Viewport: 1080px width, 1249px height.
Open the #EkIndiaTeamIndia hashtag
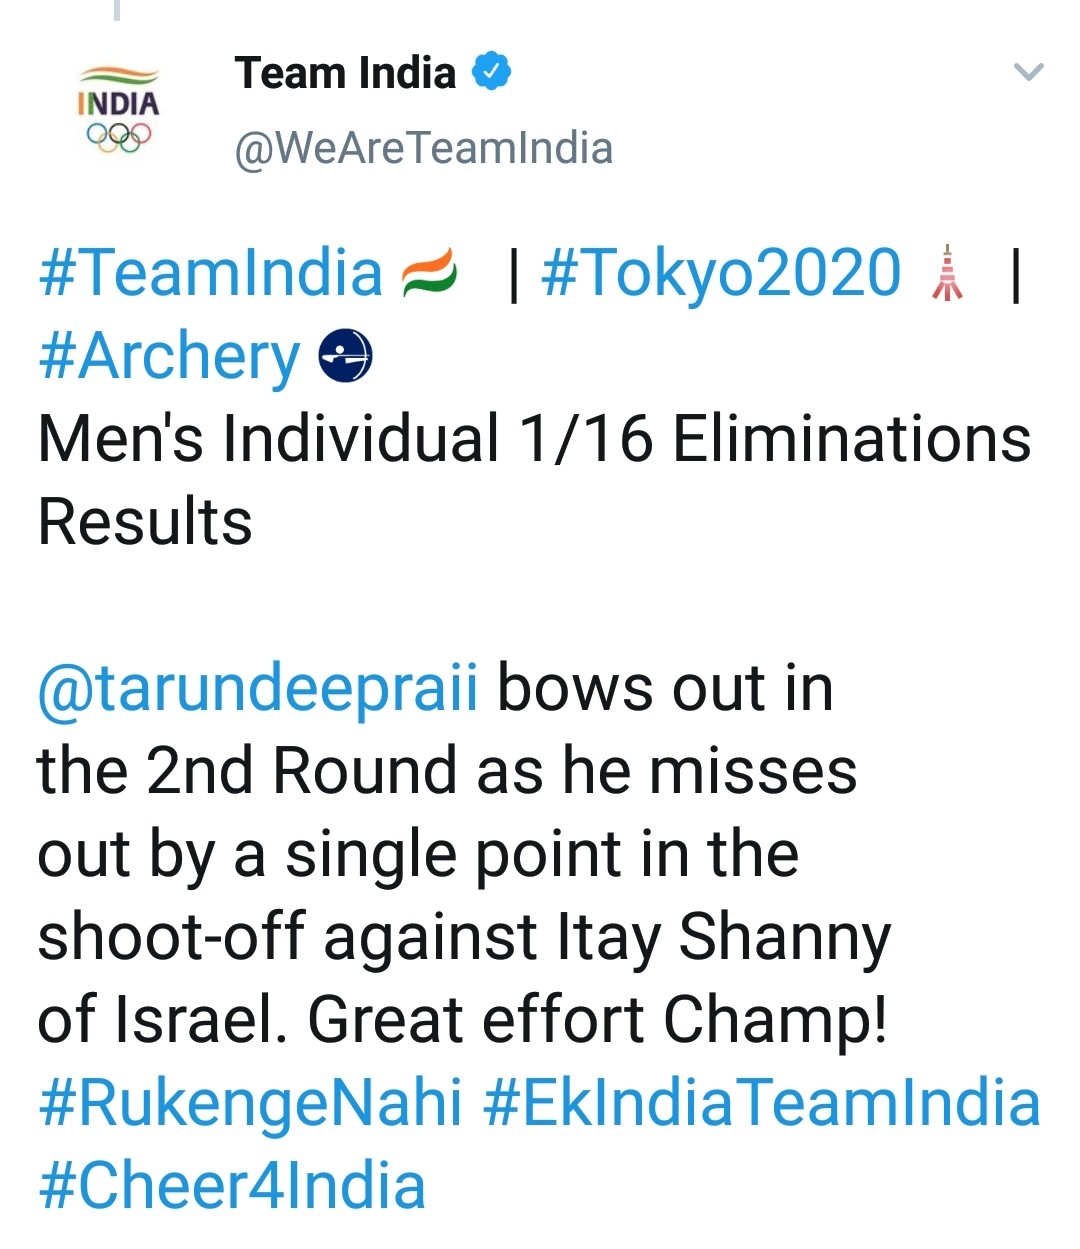[x=762, y=1103]
